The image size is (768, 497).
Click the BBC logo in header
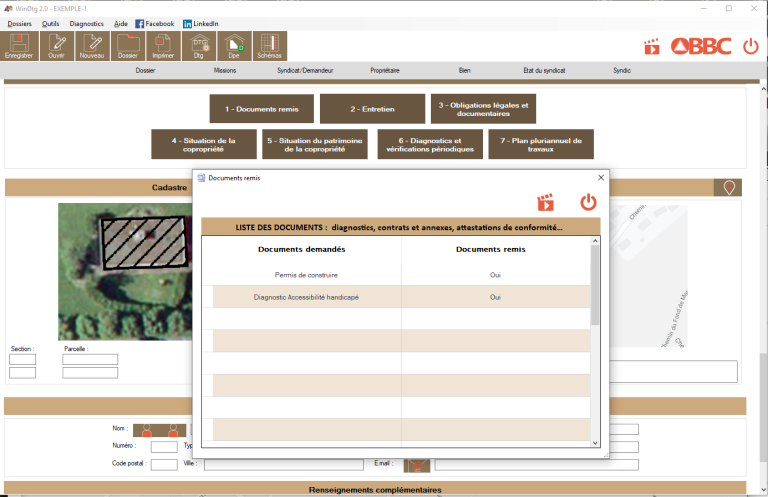pos(701,47)
